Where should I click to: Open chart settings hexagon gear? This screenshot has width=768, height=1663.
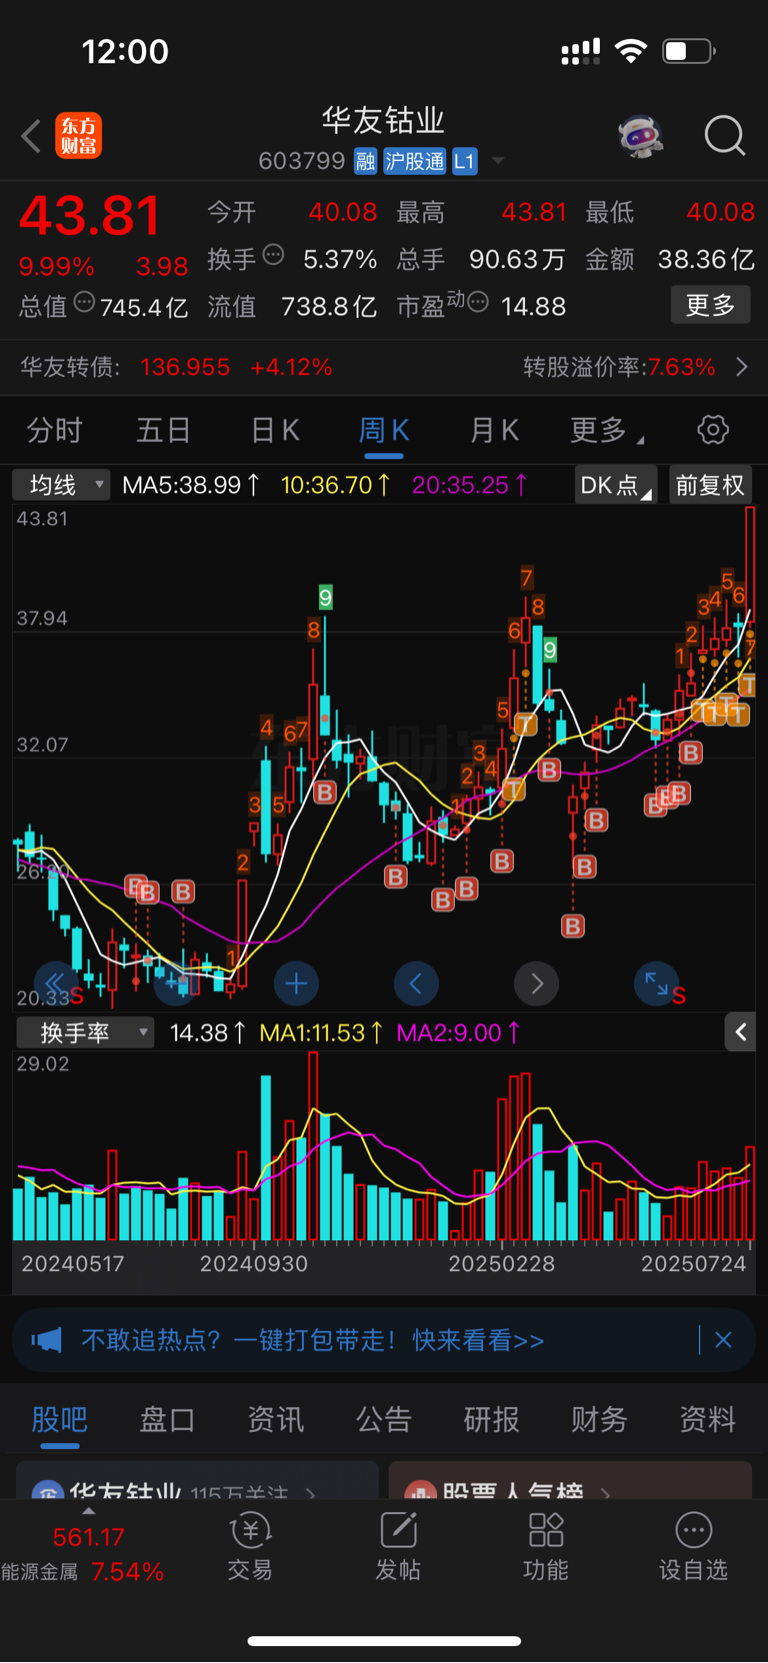coord(713,430)
